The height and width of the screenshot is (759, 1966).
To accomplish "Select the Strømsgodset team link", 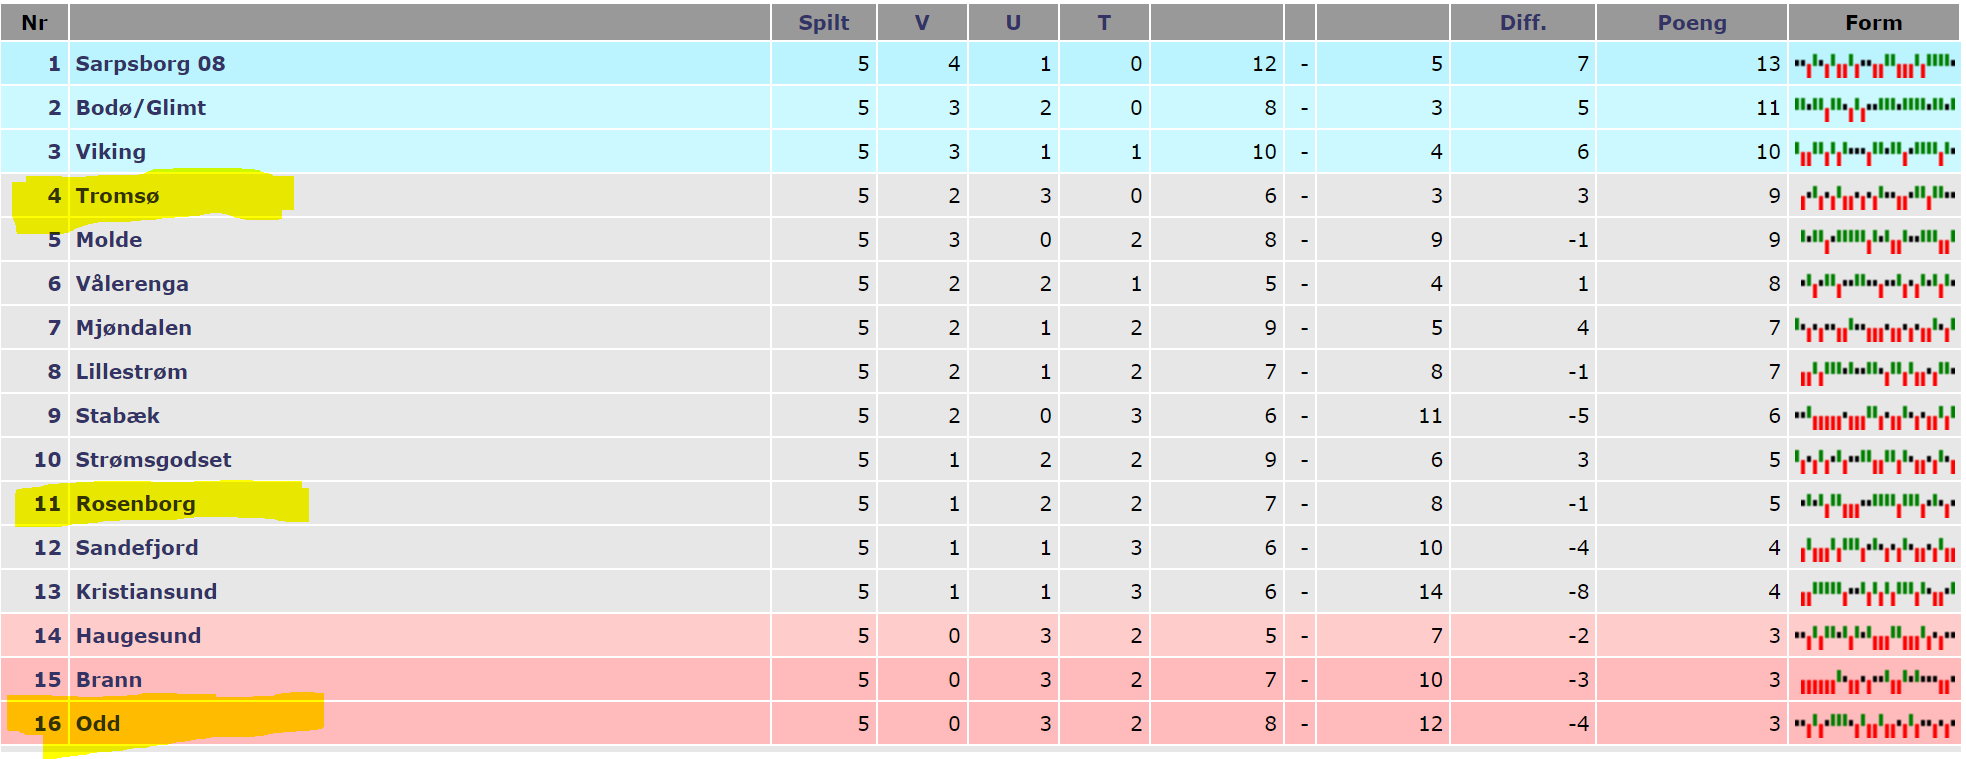I will coord(153,459).
